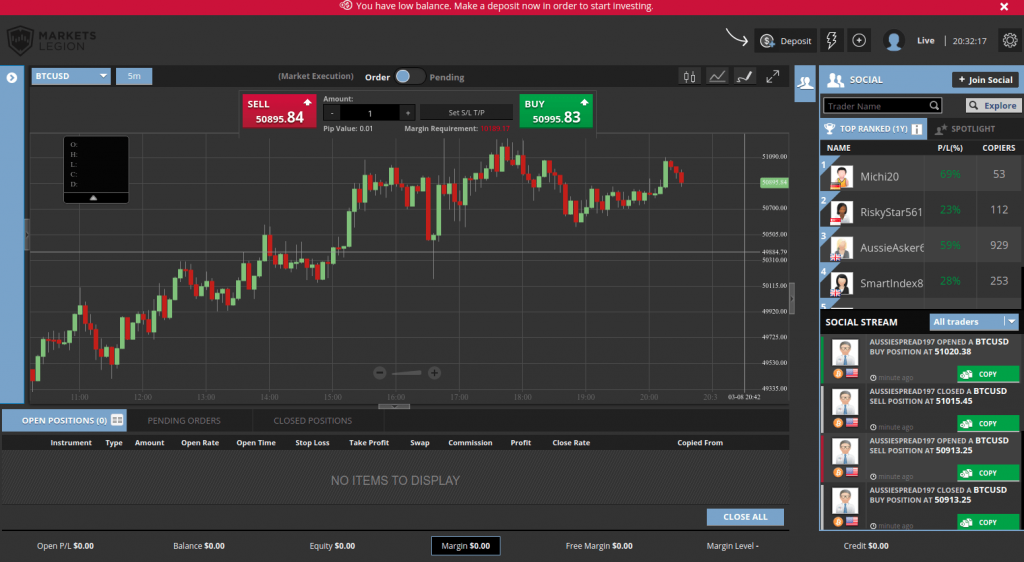
Task: Click the Trader Name search field
Action: [875, 106]
